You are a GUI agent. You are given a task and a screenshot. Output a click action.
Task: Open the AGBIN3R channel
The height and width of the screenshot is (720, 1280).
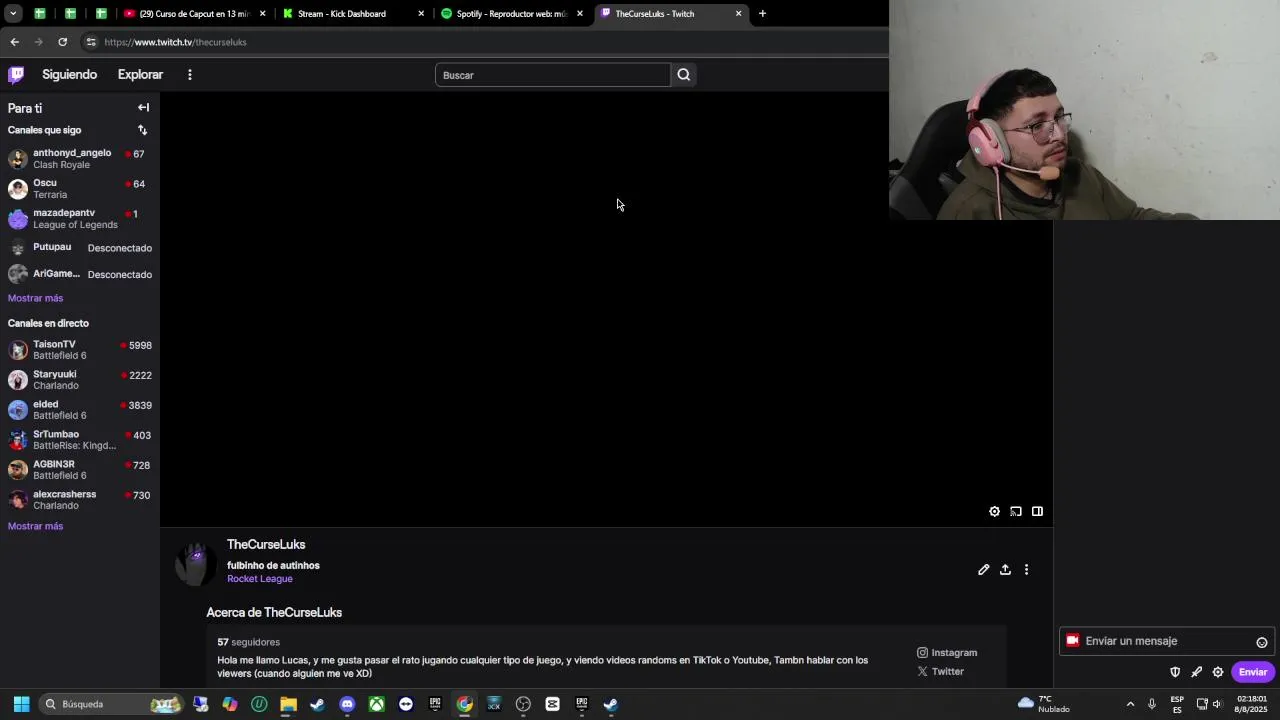[79, 469]
